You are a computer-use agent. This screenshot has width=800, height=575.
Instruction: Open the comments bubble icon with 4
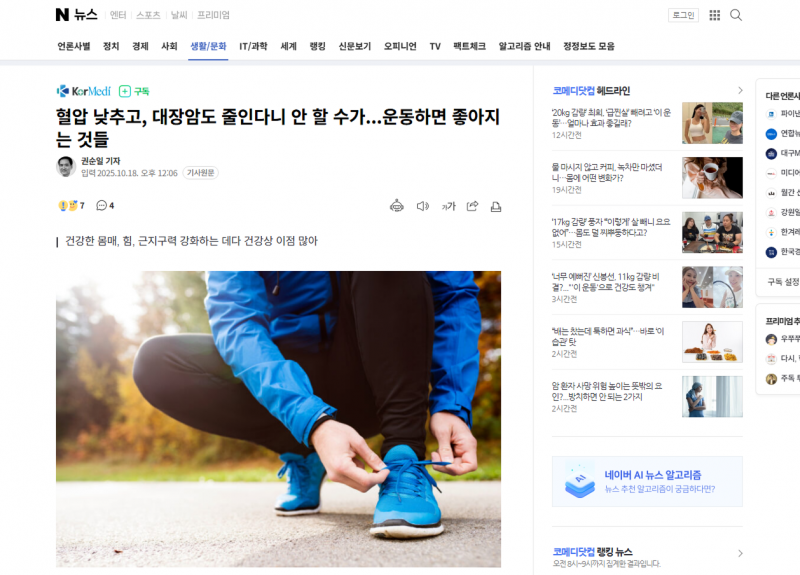105,206
